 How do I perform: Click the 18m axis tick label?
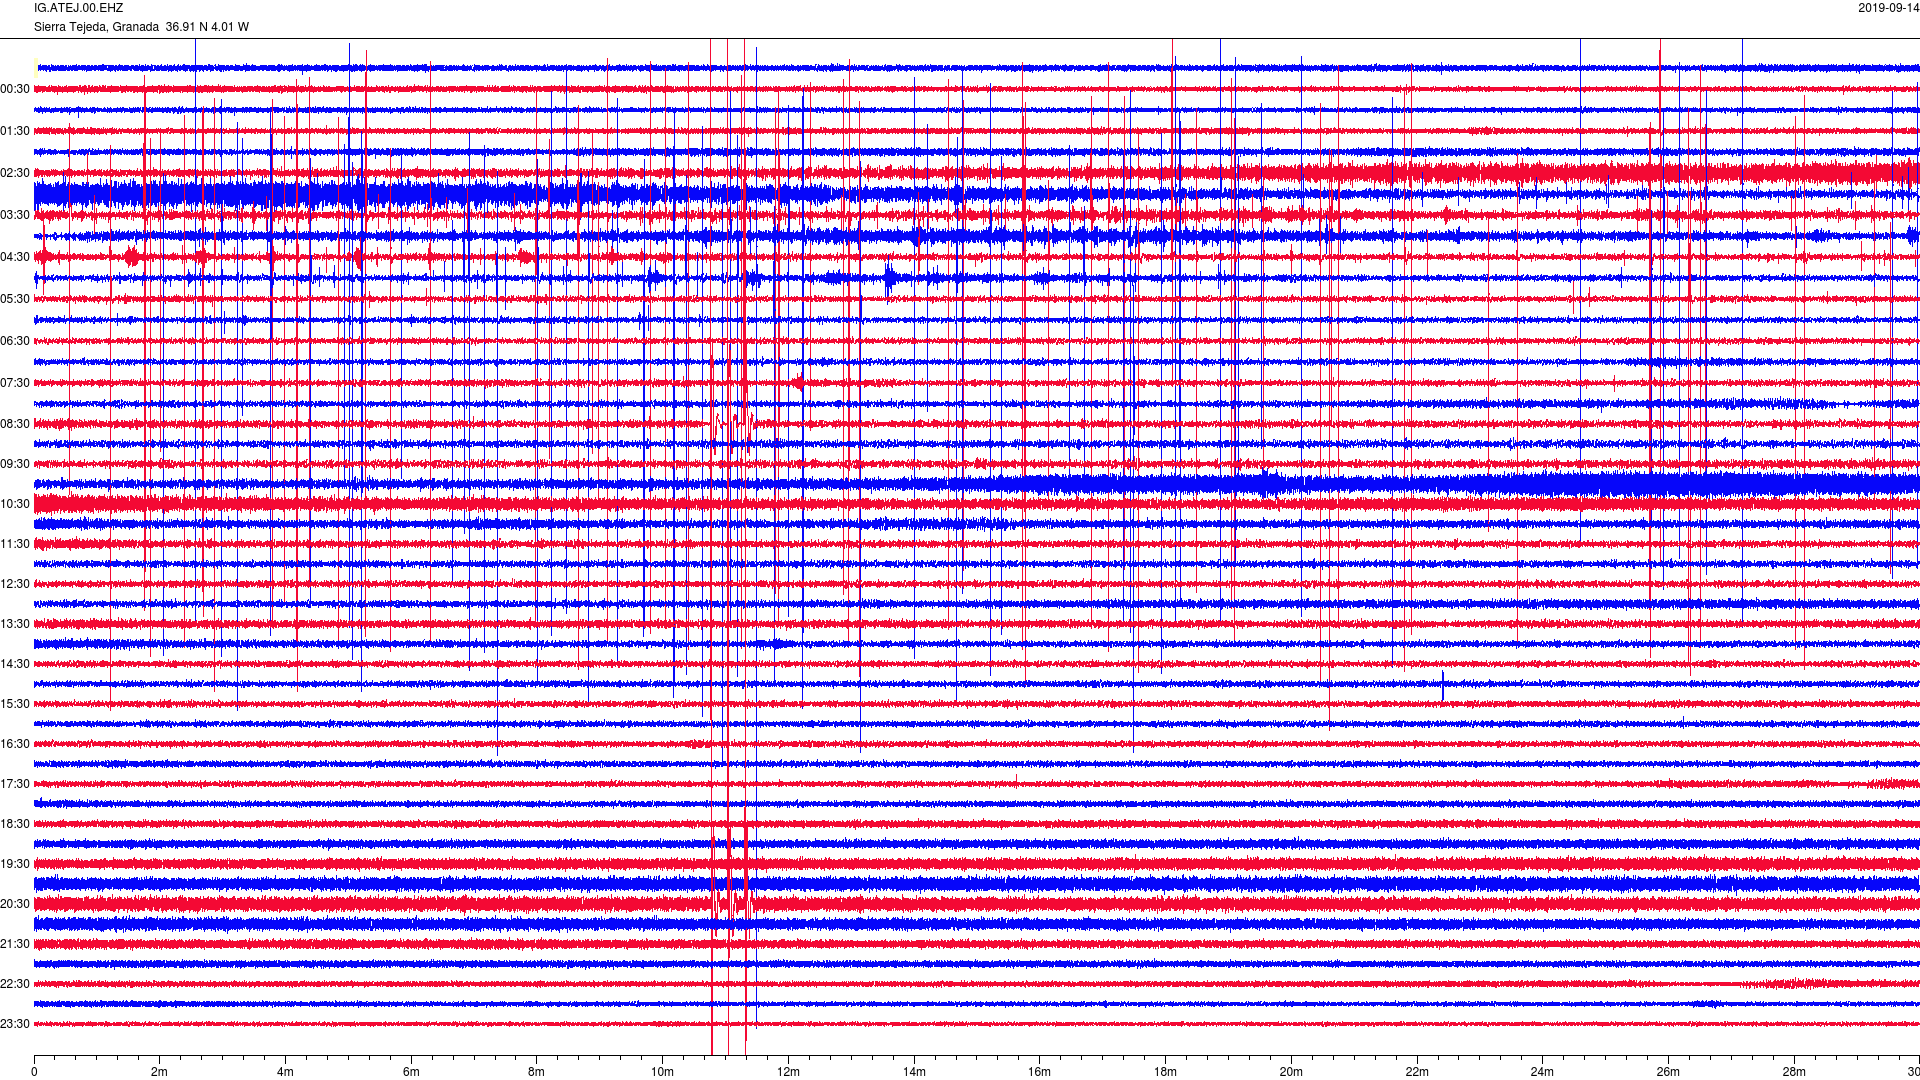[1165, 1072]
